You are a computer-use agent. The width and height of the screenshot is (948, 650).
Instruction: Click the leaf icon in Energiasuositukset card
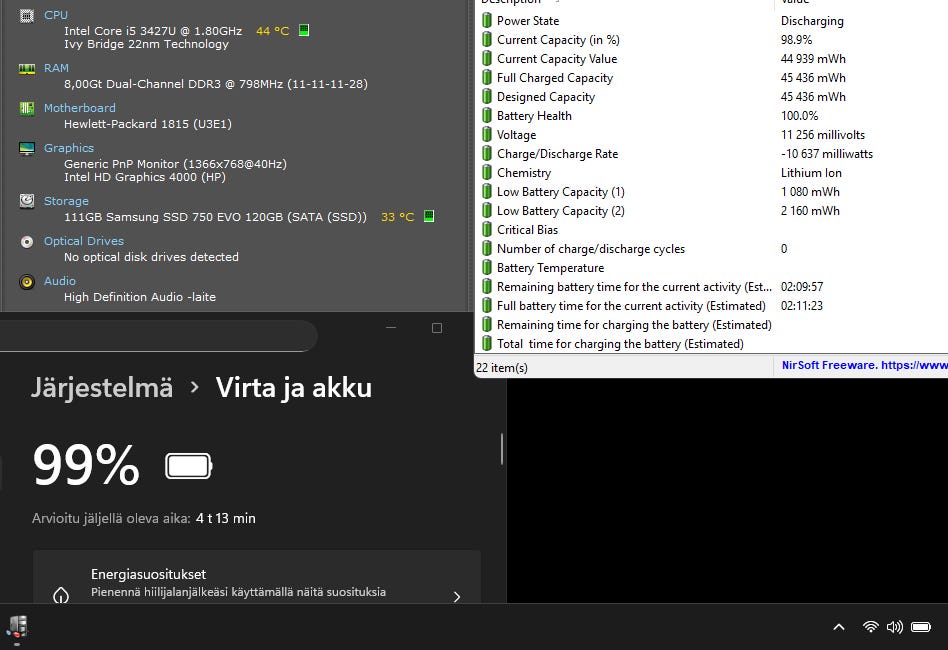[61, 595]
